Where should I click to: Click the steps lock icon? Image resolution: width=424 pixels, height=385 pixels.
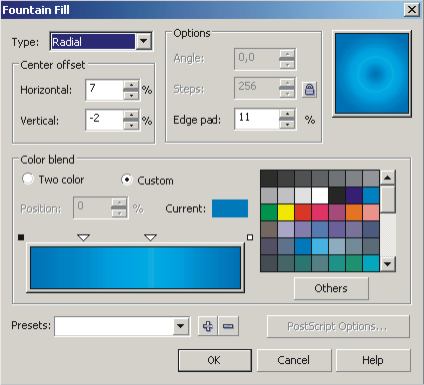[x=309, y=89]
